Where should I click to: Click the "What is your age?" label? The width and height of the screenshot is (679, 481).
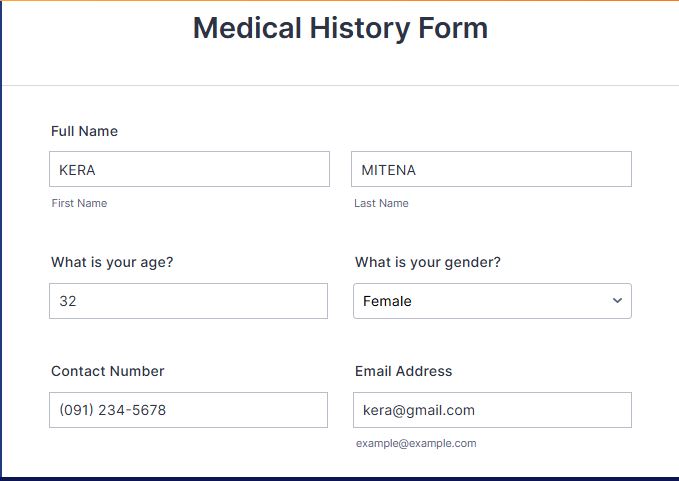pos(112,263)
